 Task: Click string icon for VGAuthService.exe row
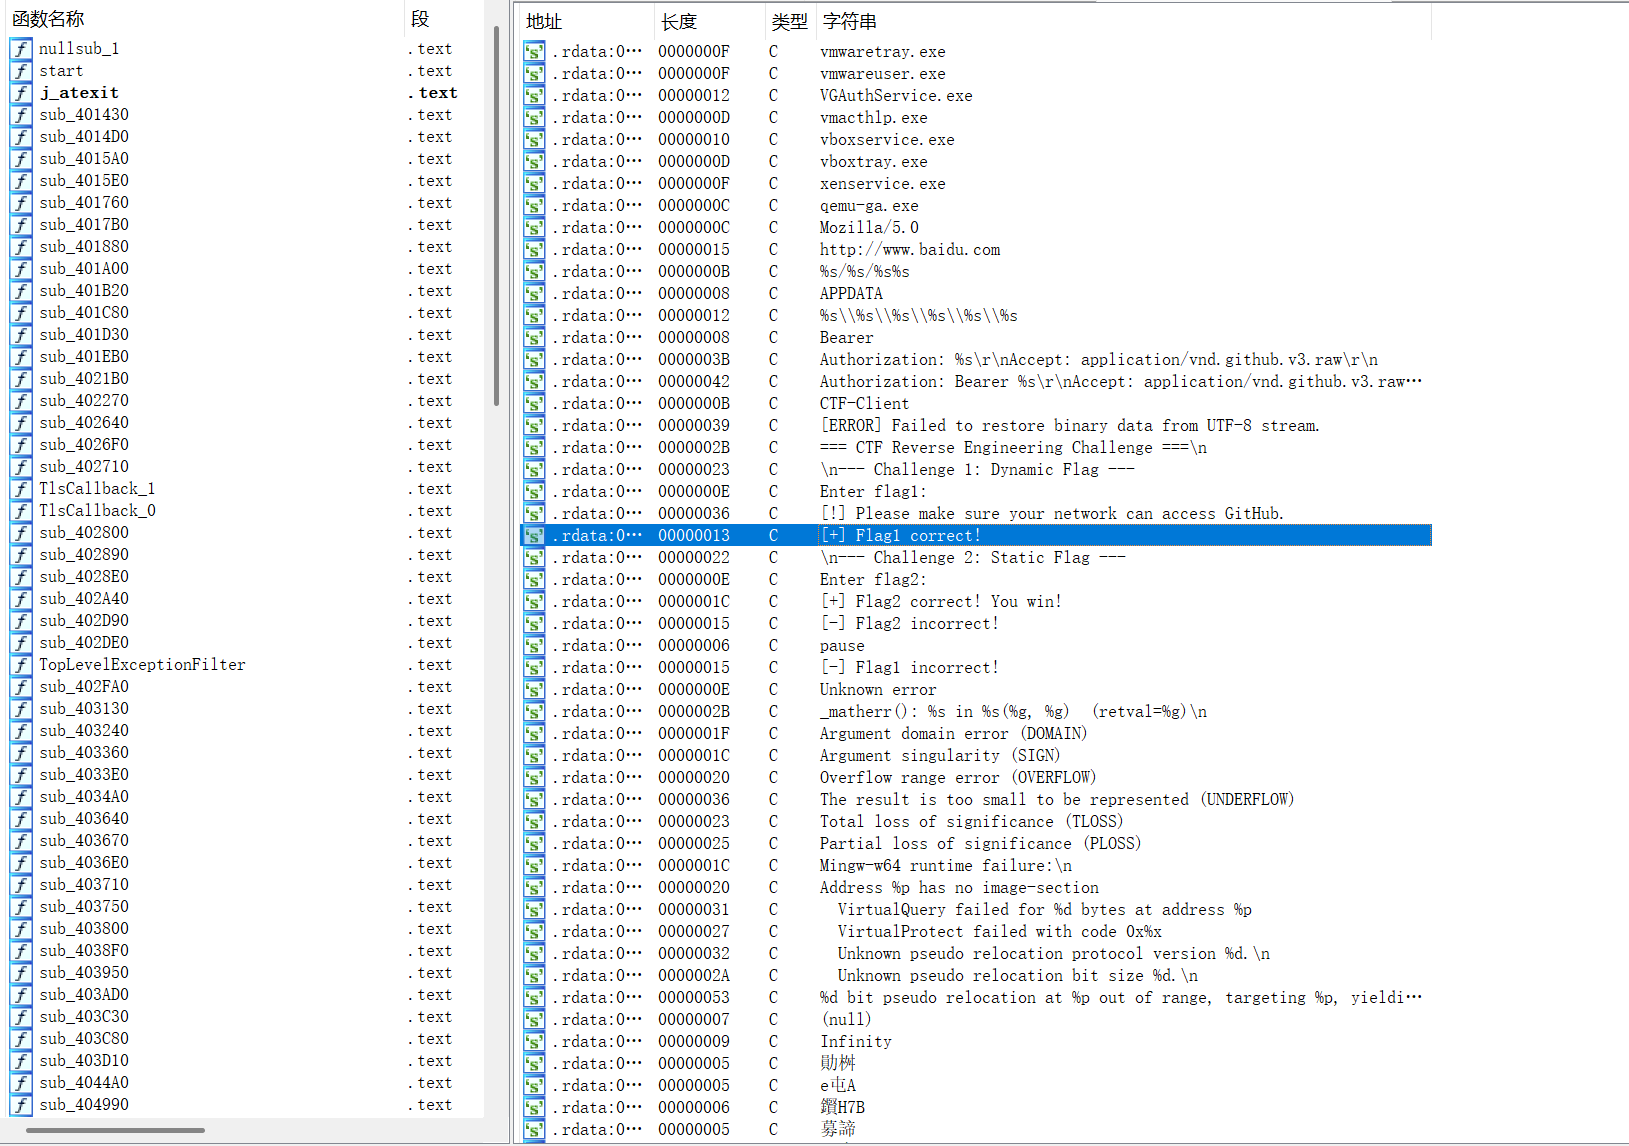click(535, 96)
